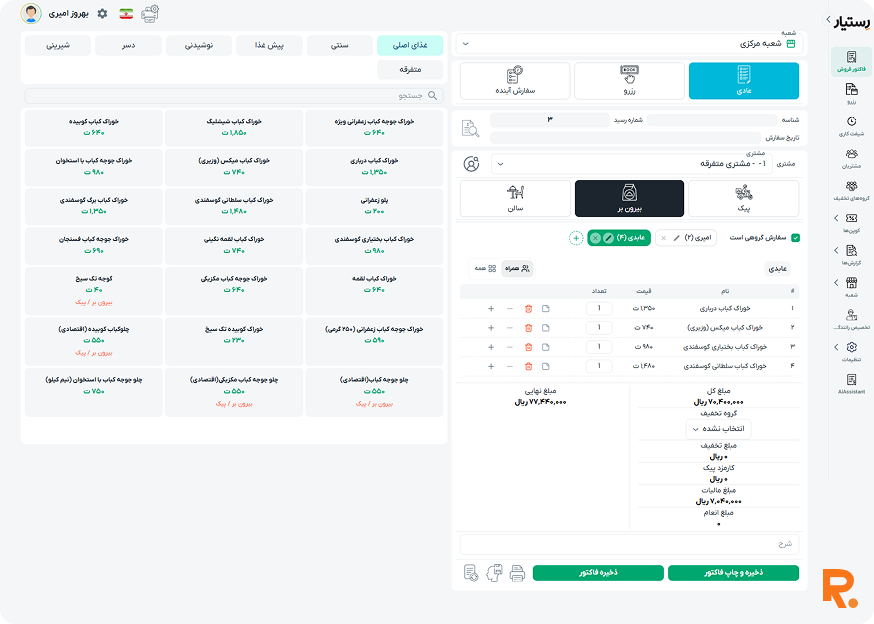Select the سنتی category tab
874x624 pixels.
pos(339,45)
